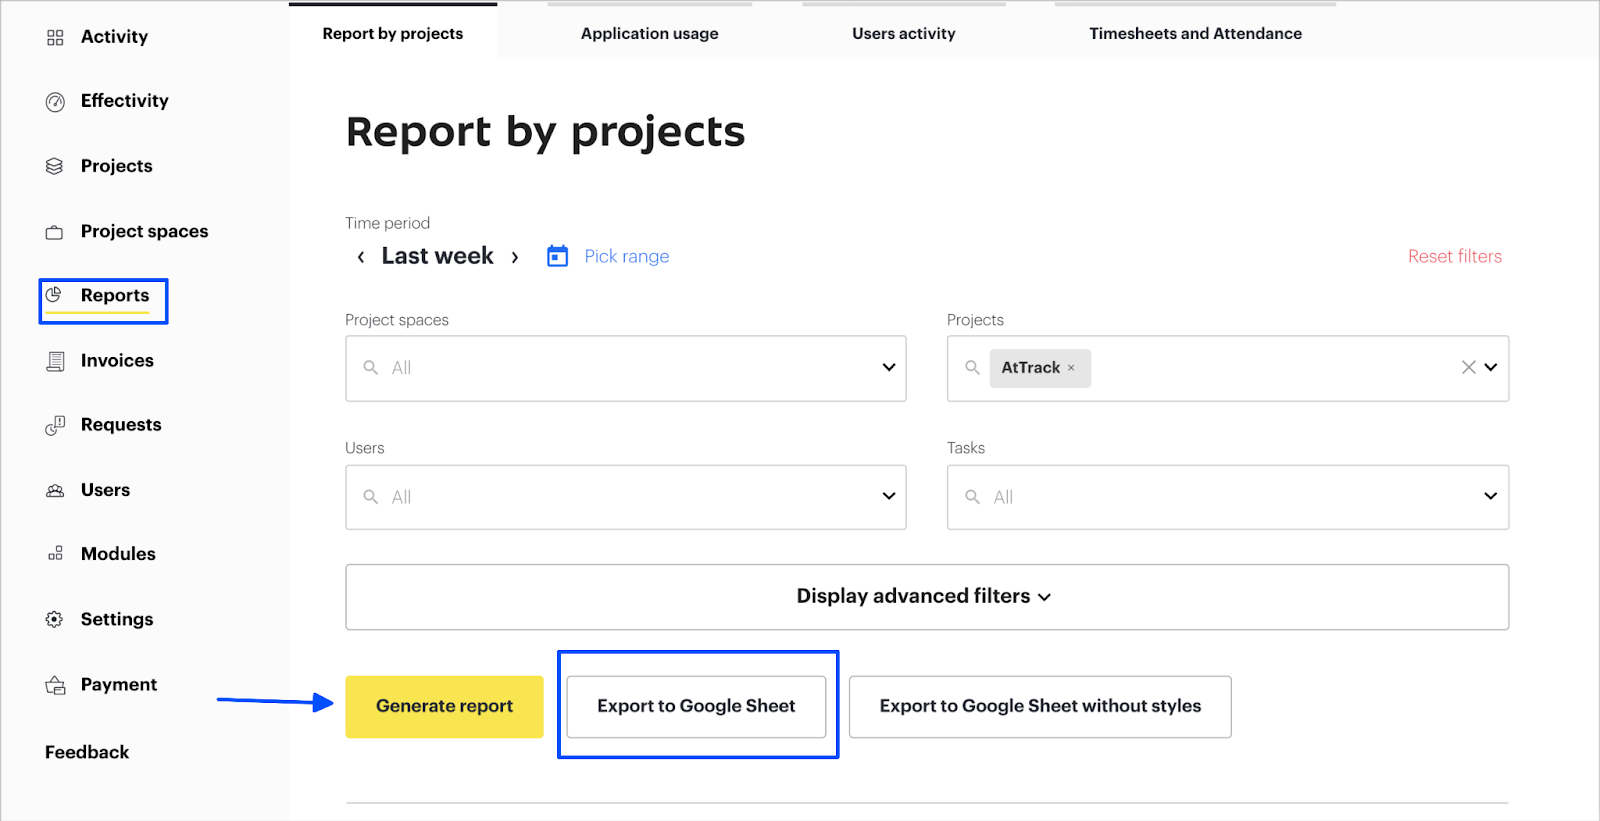Click the calendar icon beside Pick range

[x=557, y=256]
